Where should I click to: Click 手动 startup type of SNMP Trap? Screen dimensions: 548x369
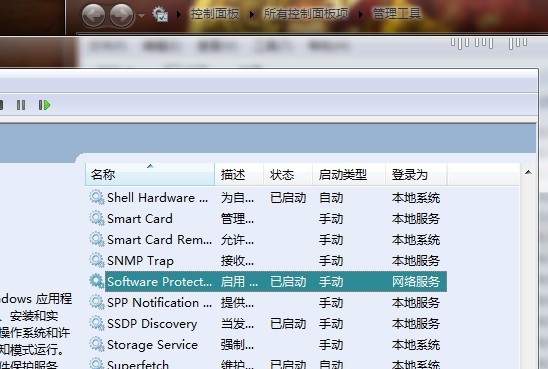click(x=331, y=261)
